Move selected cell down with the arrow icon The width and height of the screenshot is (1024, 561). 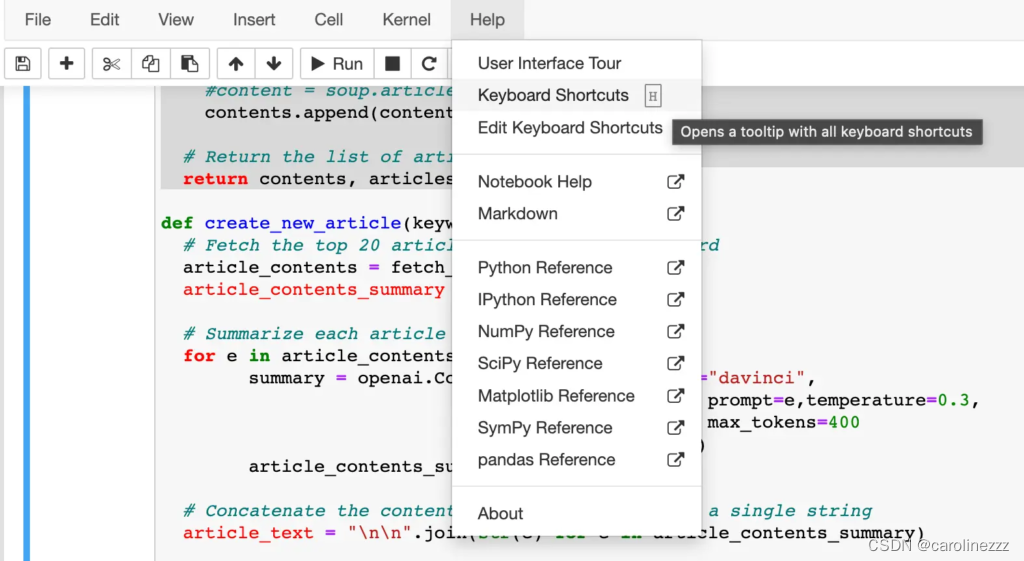[x=274, y=63]
